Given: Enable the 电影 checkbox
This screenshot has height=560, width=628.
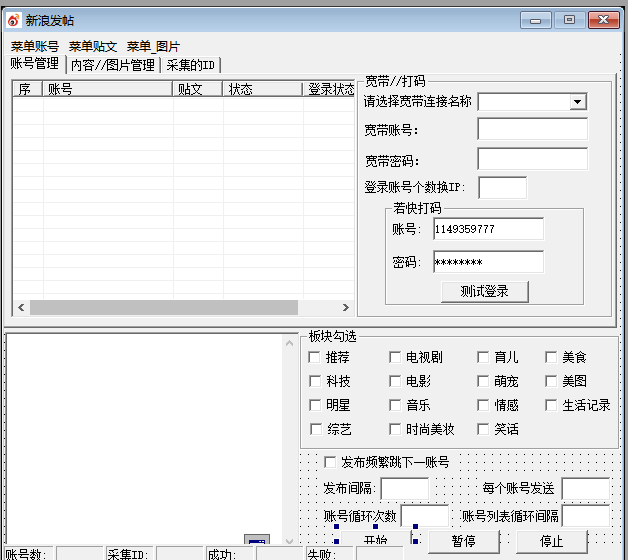Looking at the screenshot, I should point(395,381).
